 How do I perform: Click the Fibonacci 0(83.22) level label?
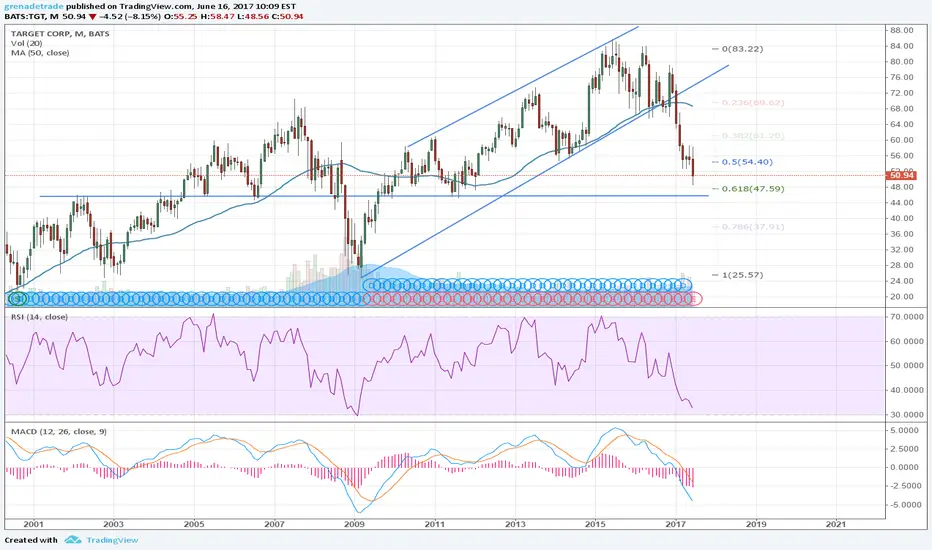coord(742,49)
